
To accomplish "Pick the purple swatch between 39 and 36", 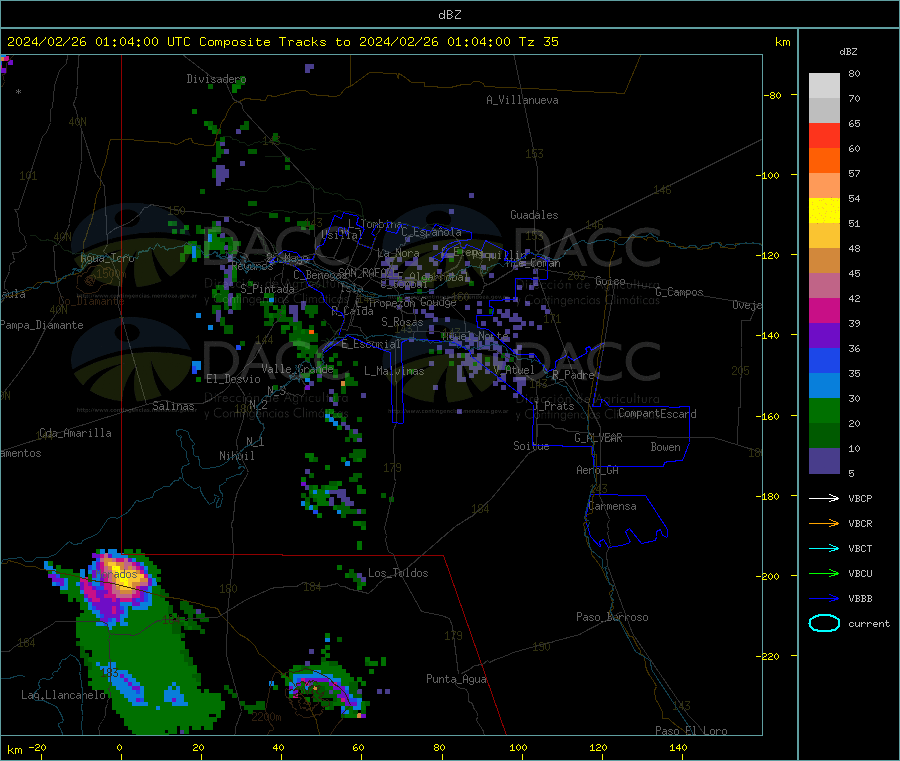I will [x=824, y=336].
